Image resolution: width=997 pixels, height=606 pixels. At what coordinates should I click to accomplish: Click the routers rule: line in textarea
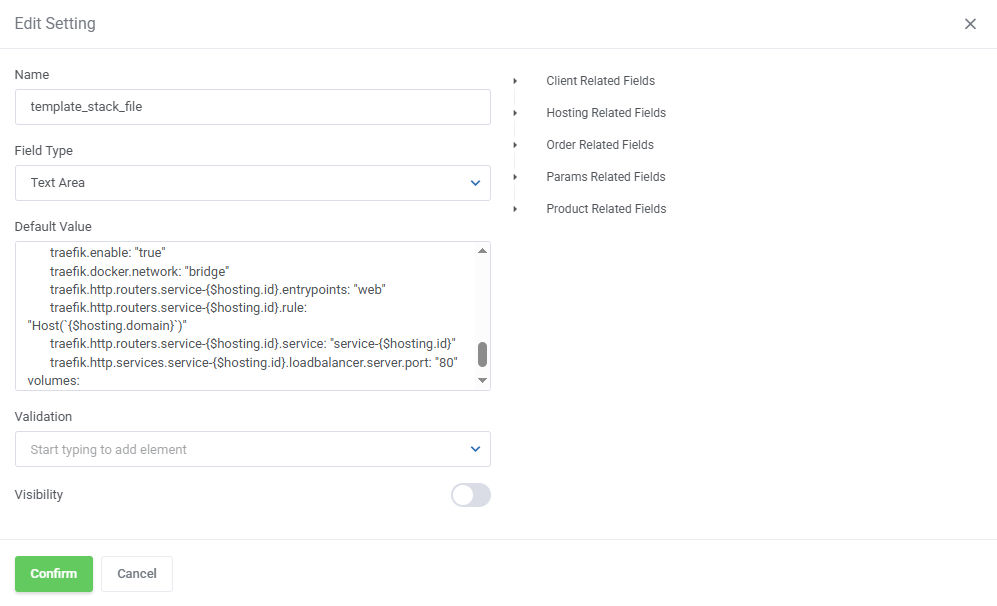coord(178,308)
